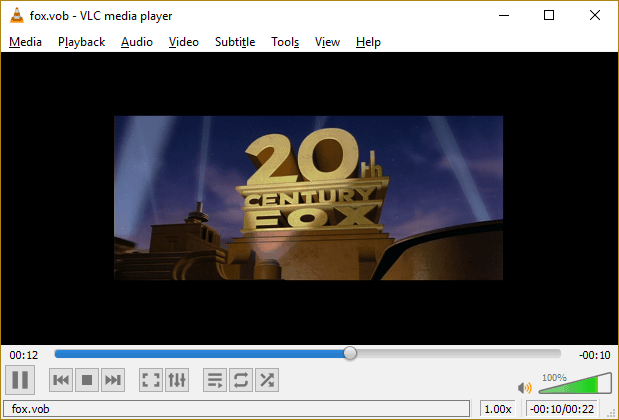
Task: Open the Playback menu
Action: pyautogui.click(x=81, y=42)
